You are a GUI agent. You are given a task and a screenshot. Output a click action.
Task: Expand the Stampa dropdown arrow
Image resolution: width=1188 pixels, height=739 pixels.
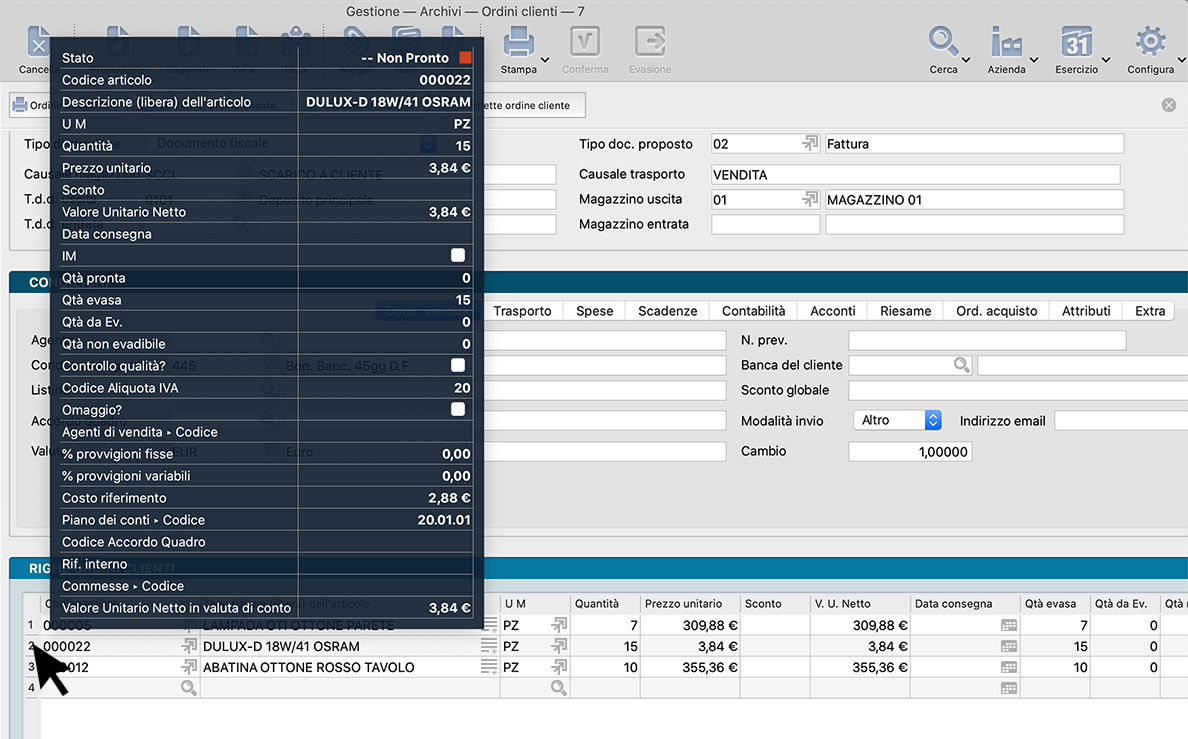tap(546, 70)
